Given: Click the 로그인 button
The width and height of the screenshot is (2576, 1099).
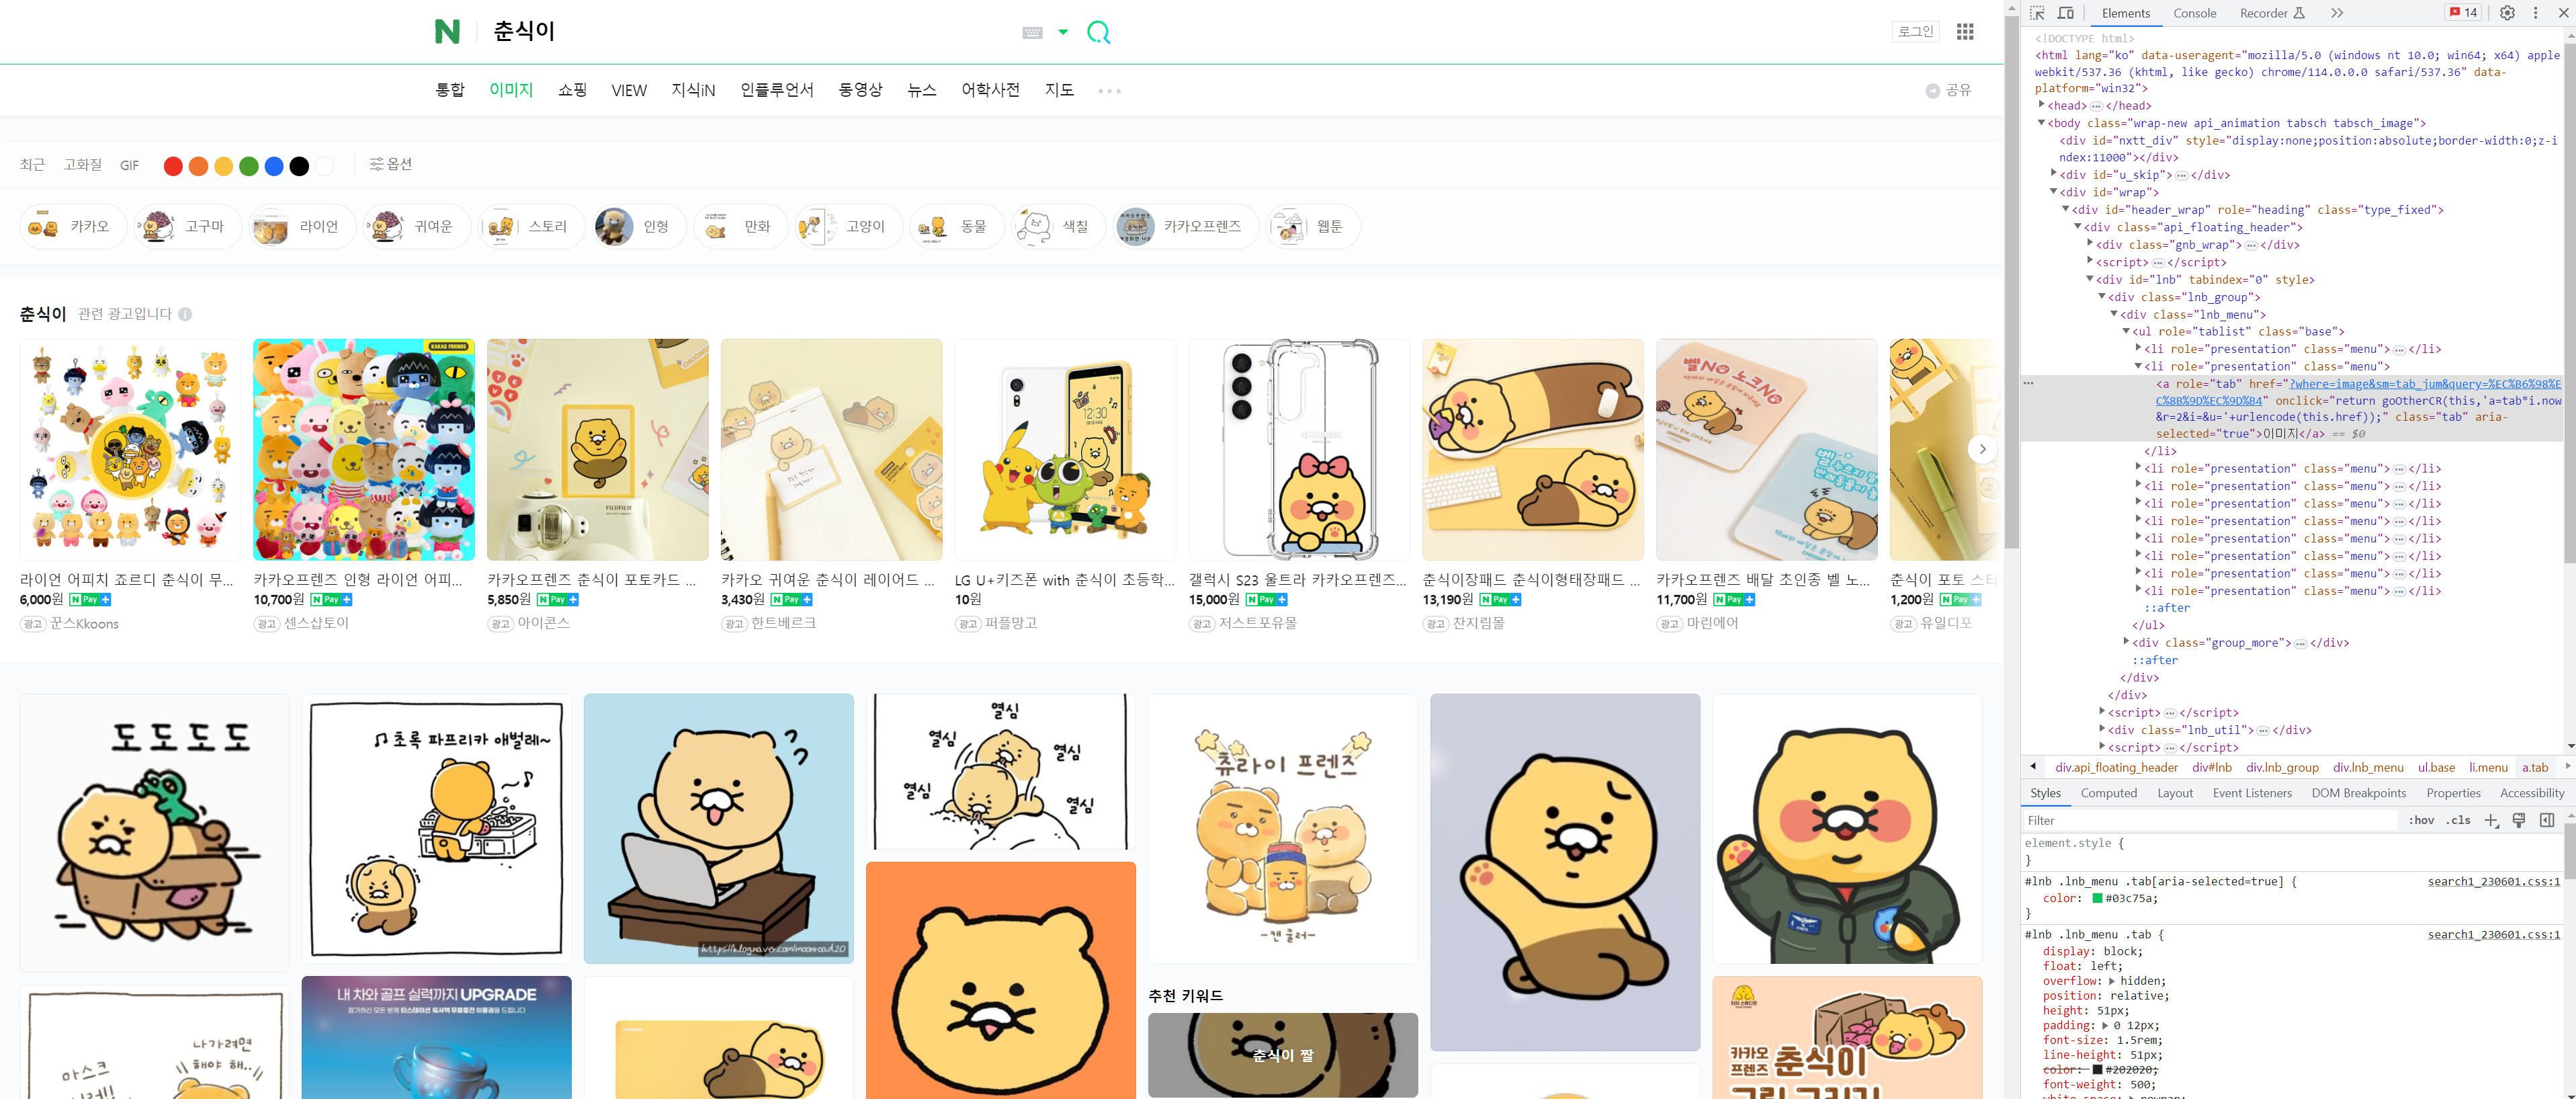Looking at the screenshot, I should [x=1915, y=32].
